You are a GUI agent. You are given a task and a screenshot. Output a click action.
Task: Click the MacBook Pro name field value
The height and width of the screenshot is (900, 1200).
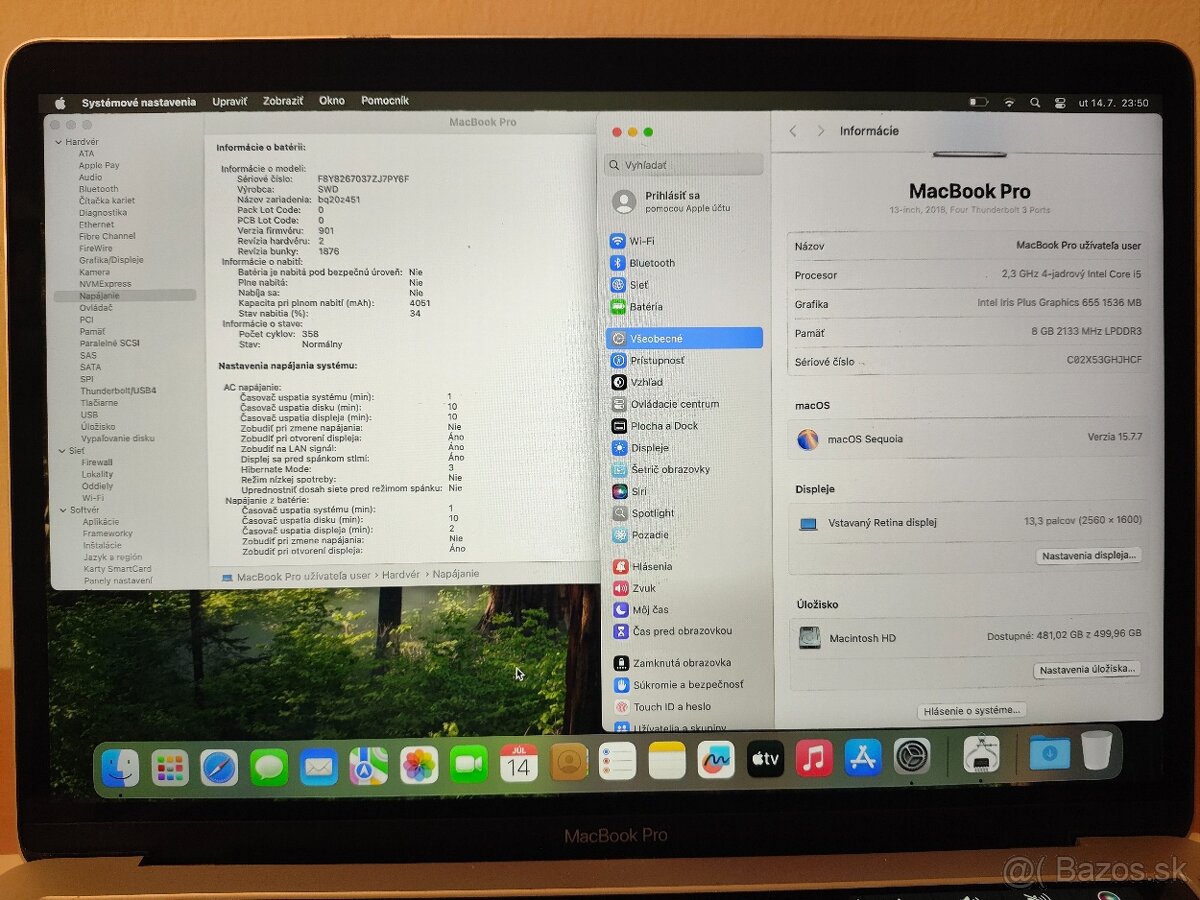[x=1078, y=246]
